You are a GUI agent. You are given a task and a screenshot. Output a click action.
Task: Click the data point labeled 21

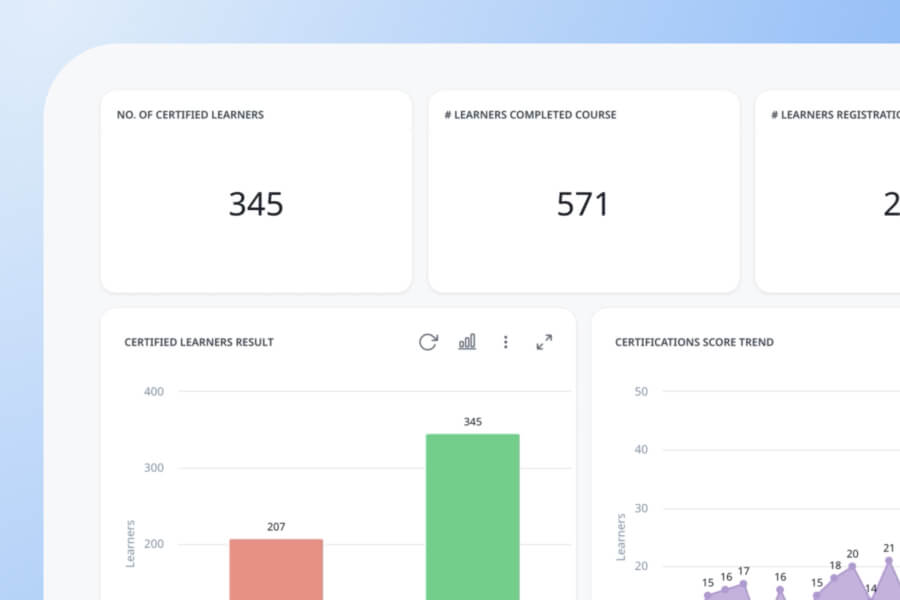tap(889, 560)
